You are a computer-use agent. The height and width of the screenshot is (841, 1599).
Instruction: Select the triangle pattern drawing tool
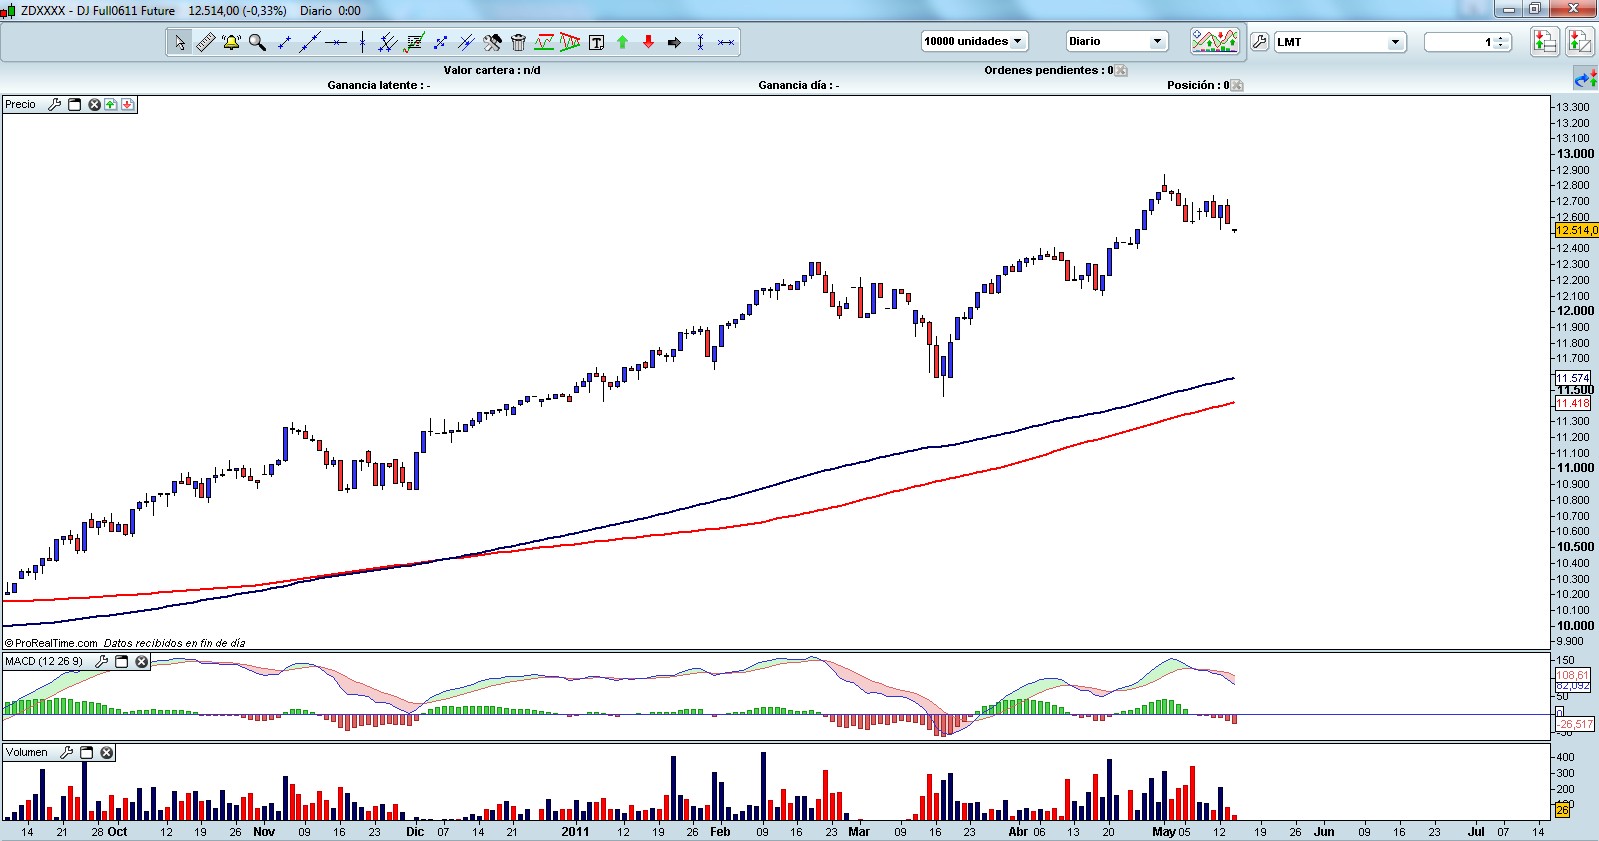click(570, 42)
